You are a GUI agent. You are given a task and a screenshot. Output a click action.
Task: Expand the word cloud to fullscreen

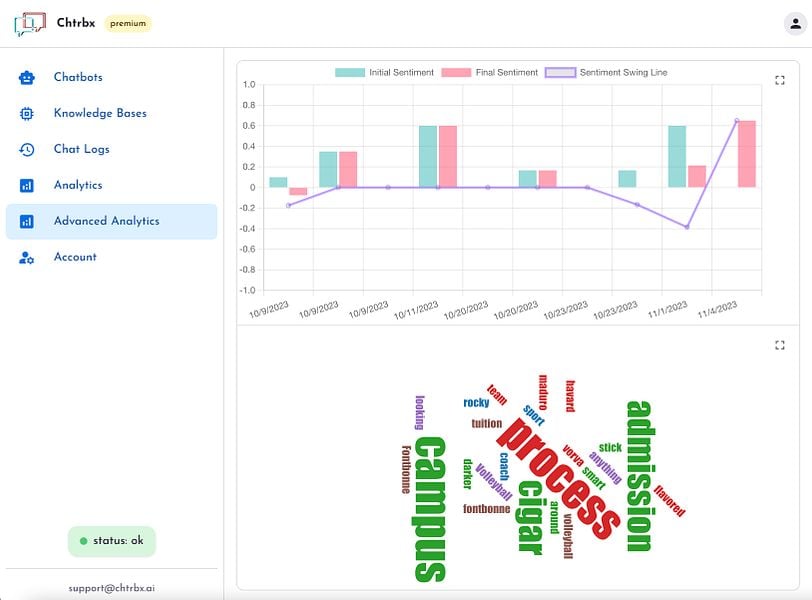780,345
